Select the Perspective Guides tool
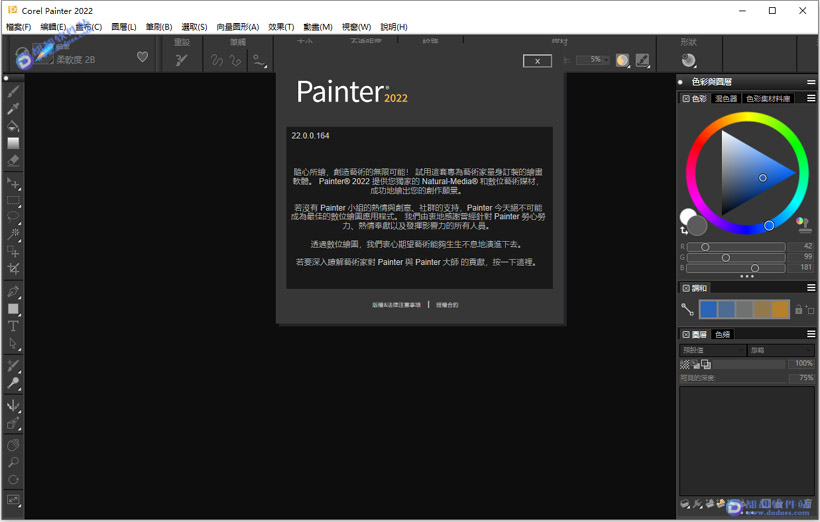Screen dimensions: 820x522 (x=13, y=423)
